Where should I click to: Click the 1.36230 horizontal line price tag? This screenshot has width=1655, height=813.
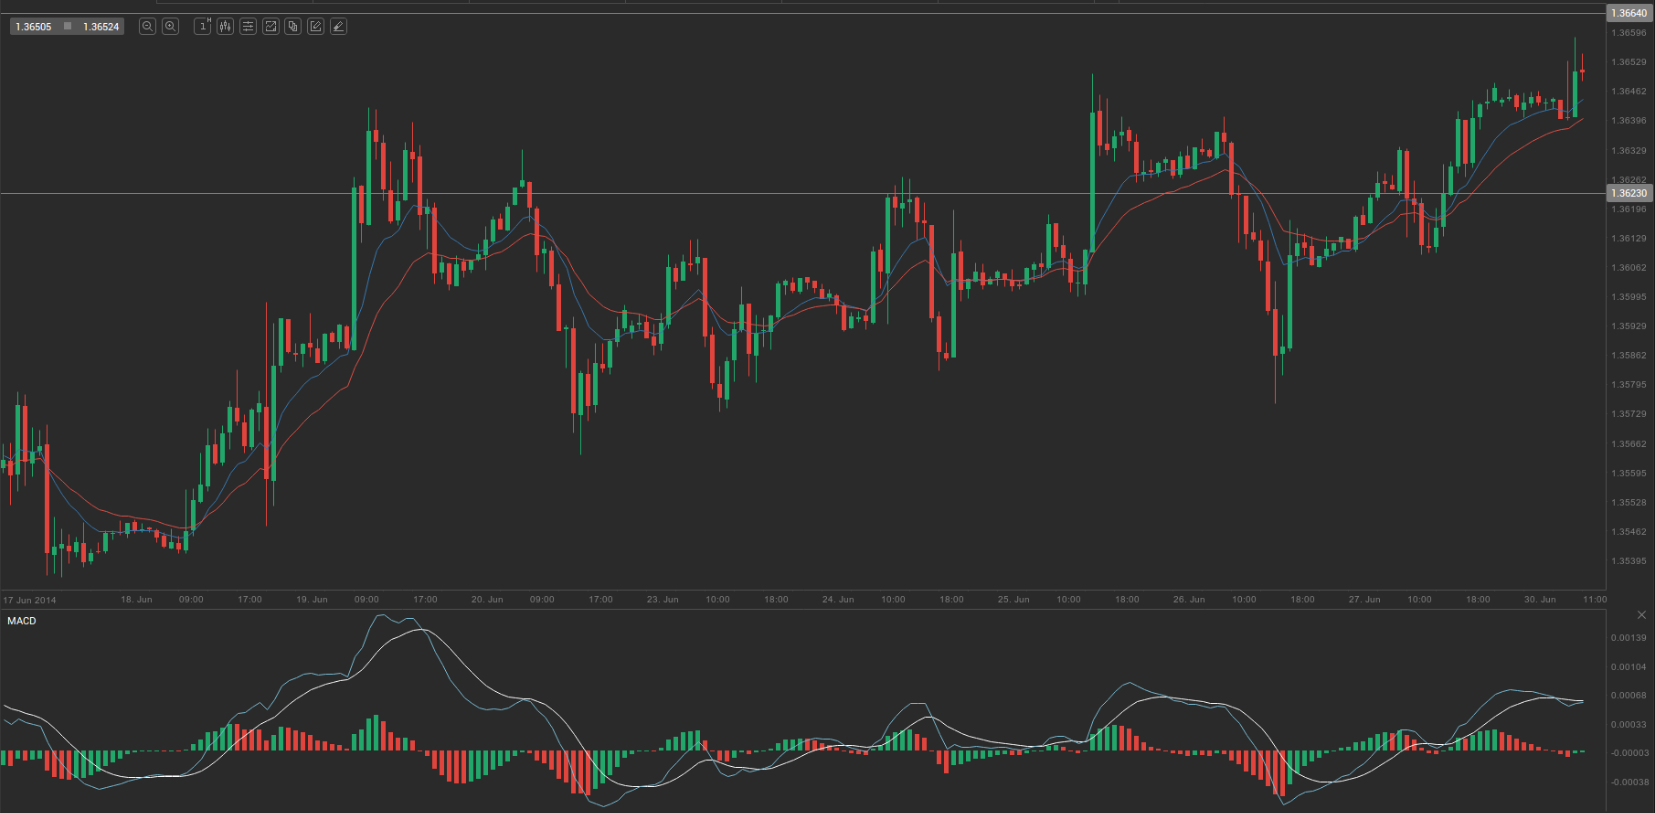point(1629,193)
